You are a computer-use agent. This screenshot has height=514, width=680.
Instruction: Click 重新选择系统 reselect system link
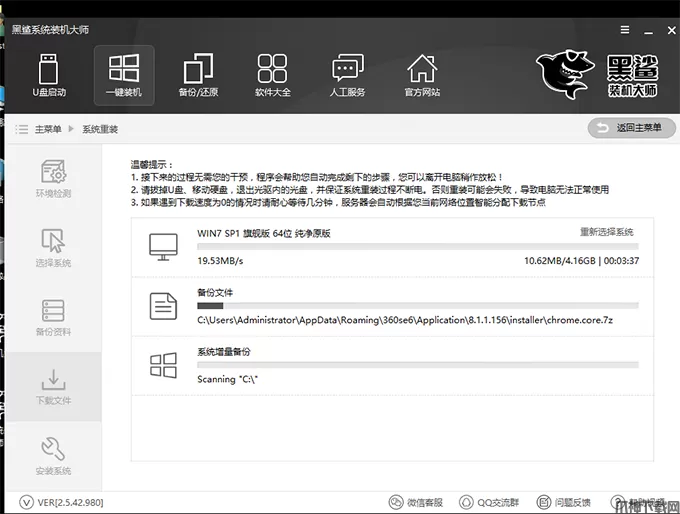click(606, 232)
